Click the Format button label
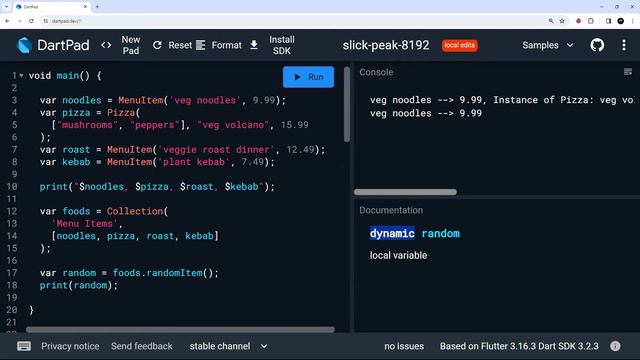 [227, 45]
